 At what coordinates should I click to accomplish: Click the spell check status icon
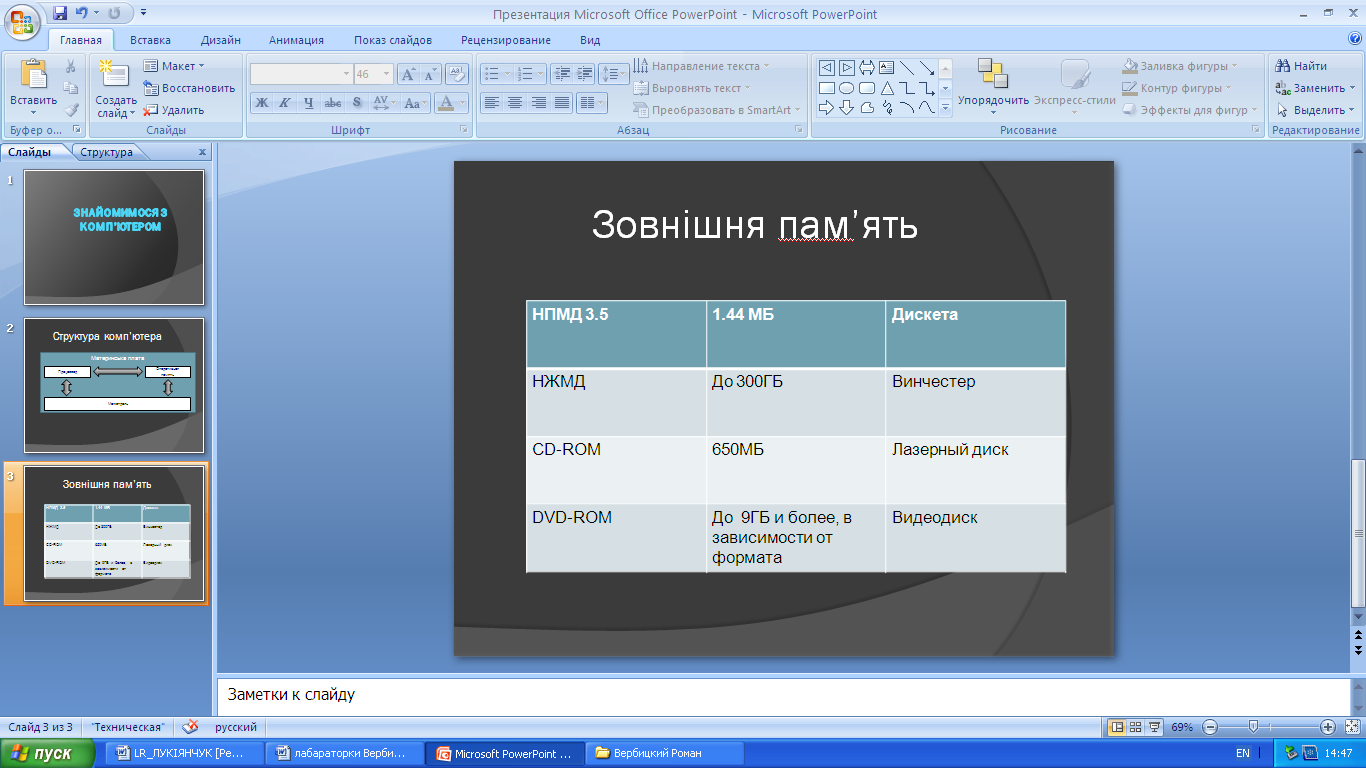(x=191, y=727)
